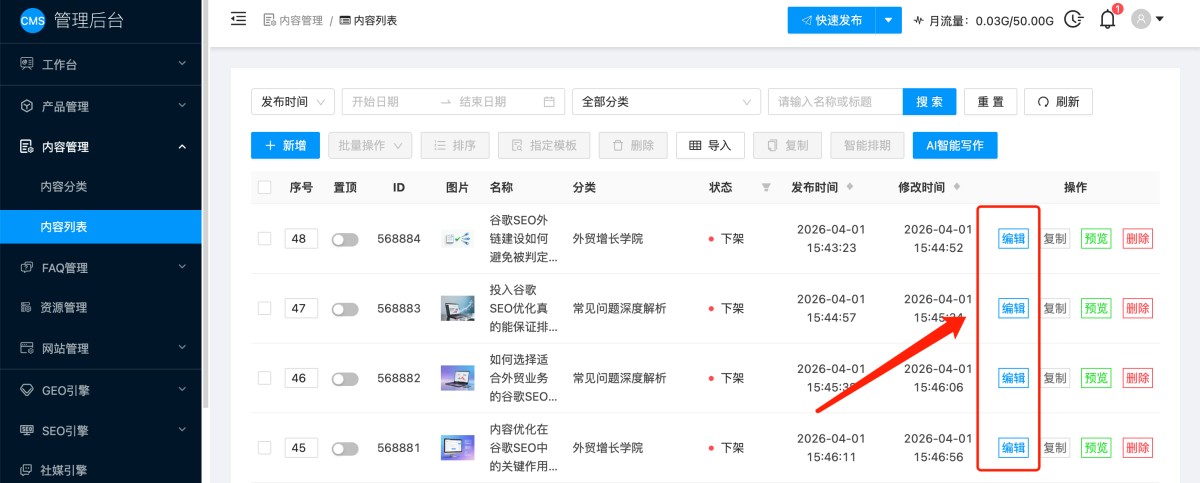Sort by 发布时间 column arrows
1200x483 pixels.
coord(850,187)
